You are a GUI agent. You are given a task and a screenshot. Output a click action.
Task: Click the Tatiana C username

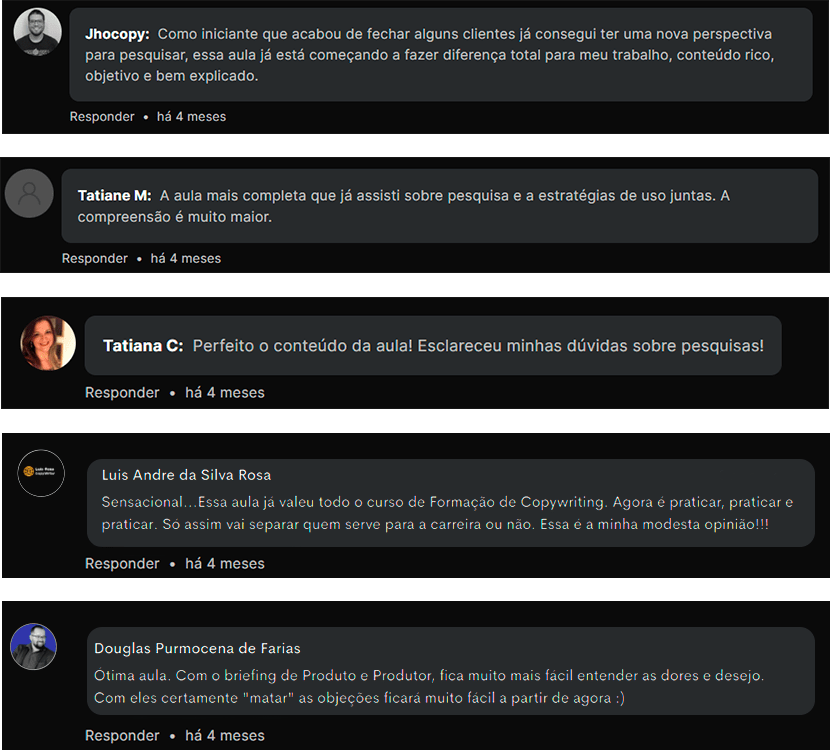pyautogui.click(x=143, y=346)
